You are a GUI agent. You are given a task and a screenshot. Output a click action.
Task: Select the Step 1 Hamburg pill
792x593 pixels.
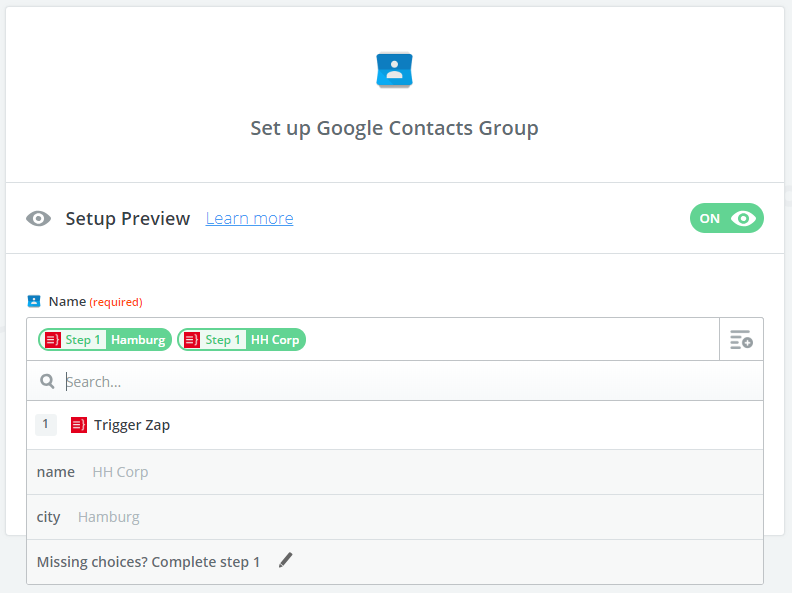point(105,340)
